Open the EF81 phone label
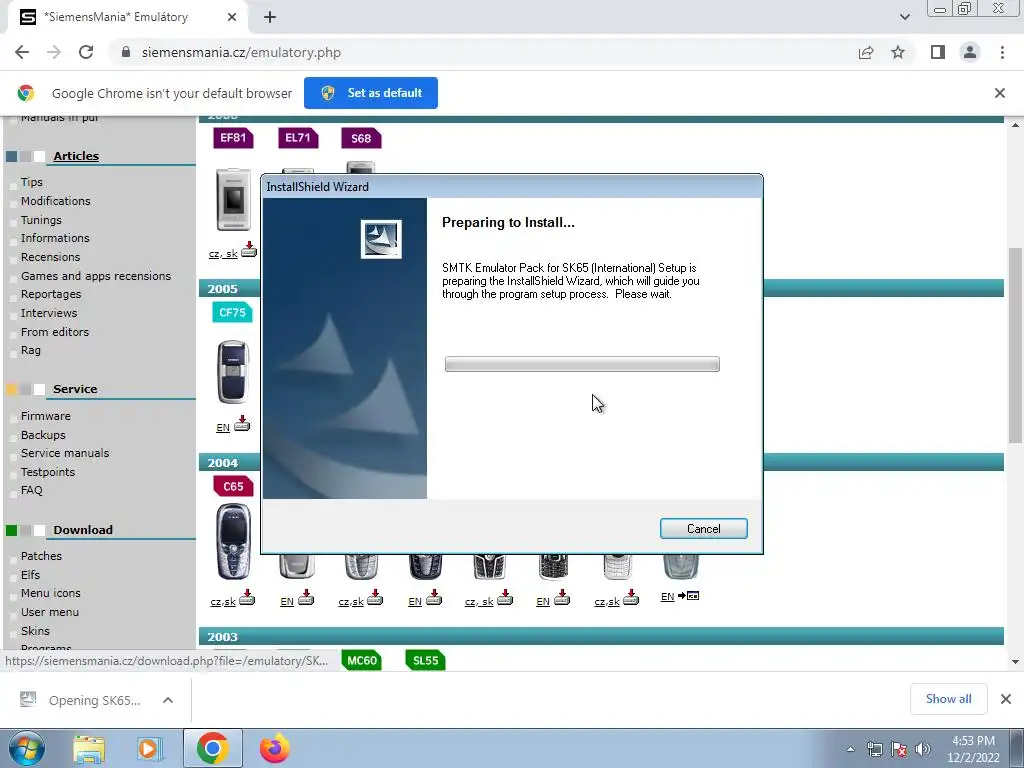This screenshot has height=768, width=1024. tap(233, 138)
